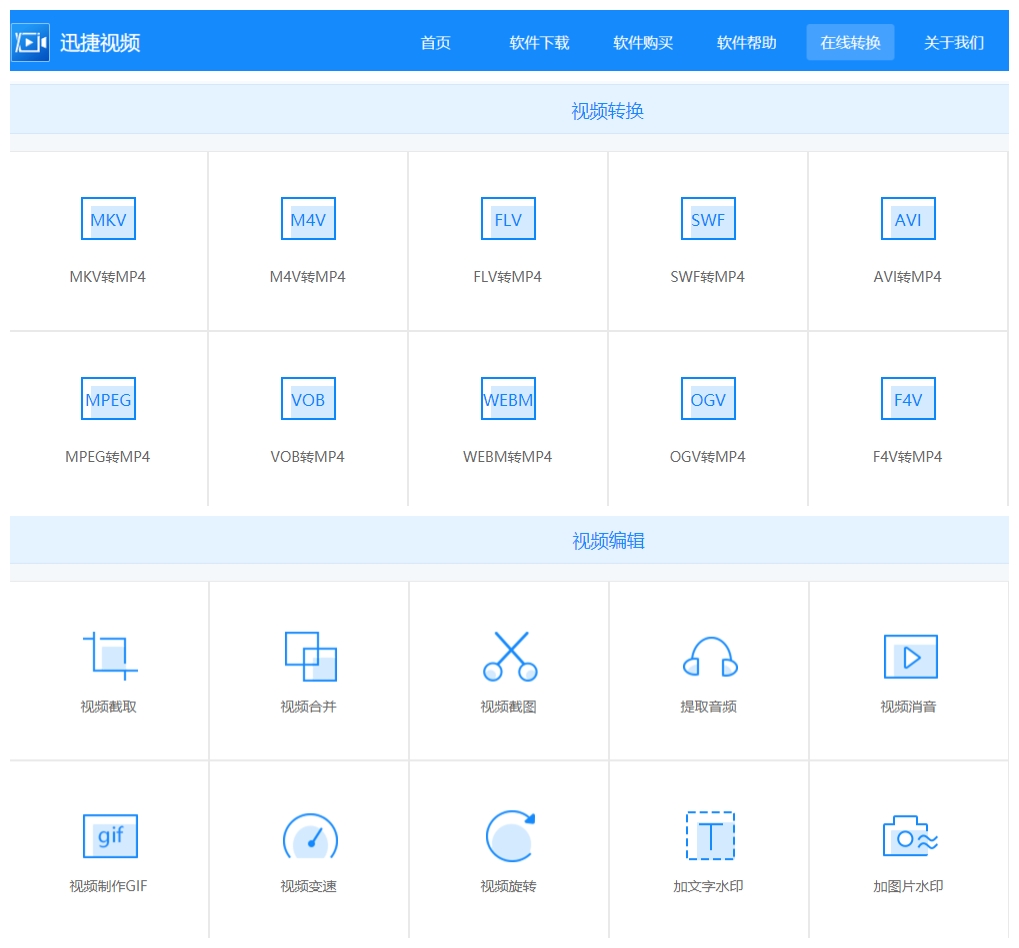The height and width of the screenshot is (948, 1019).
Task: Select the 在线转换 menu tab
Action: click(850, 42)
